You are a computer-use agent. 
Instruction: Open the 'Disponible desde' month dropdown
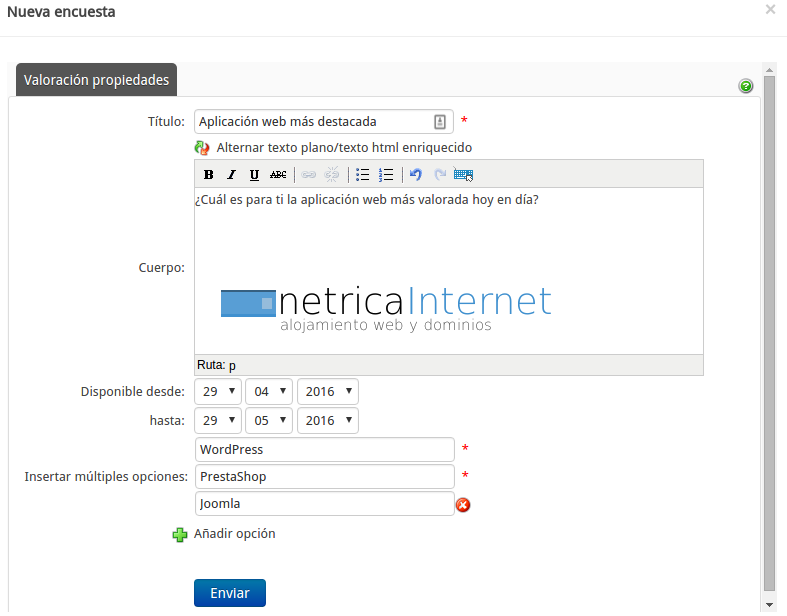[x=269, y=392]
